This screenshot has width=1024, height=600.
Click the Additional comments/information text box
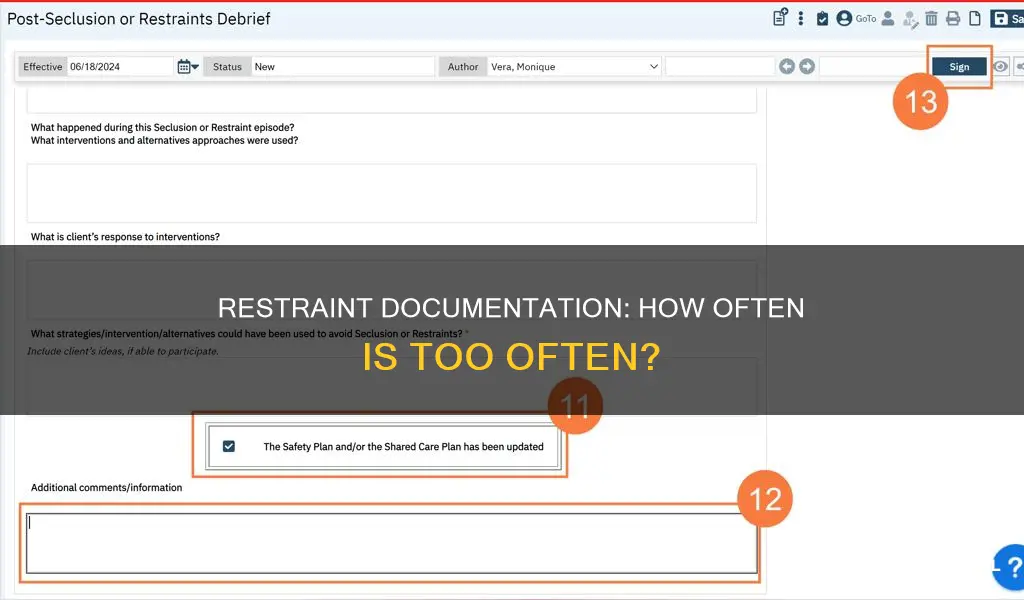[x=391, y=543]
